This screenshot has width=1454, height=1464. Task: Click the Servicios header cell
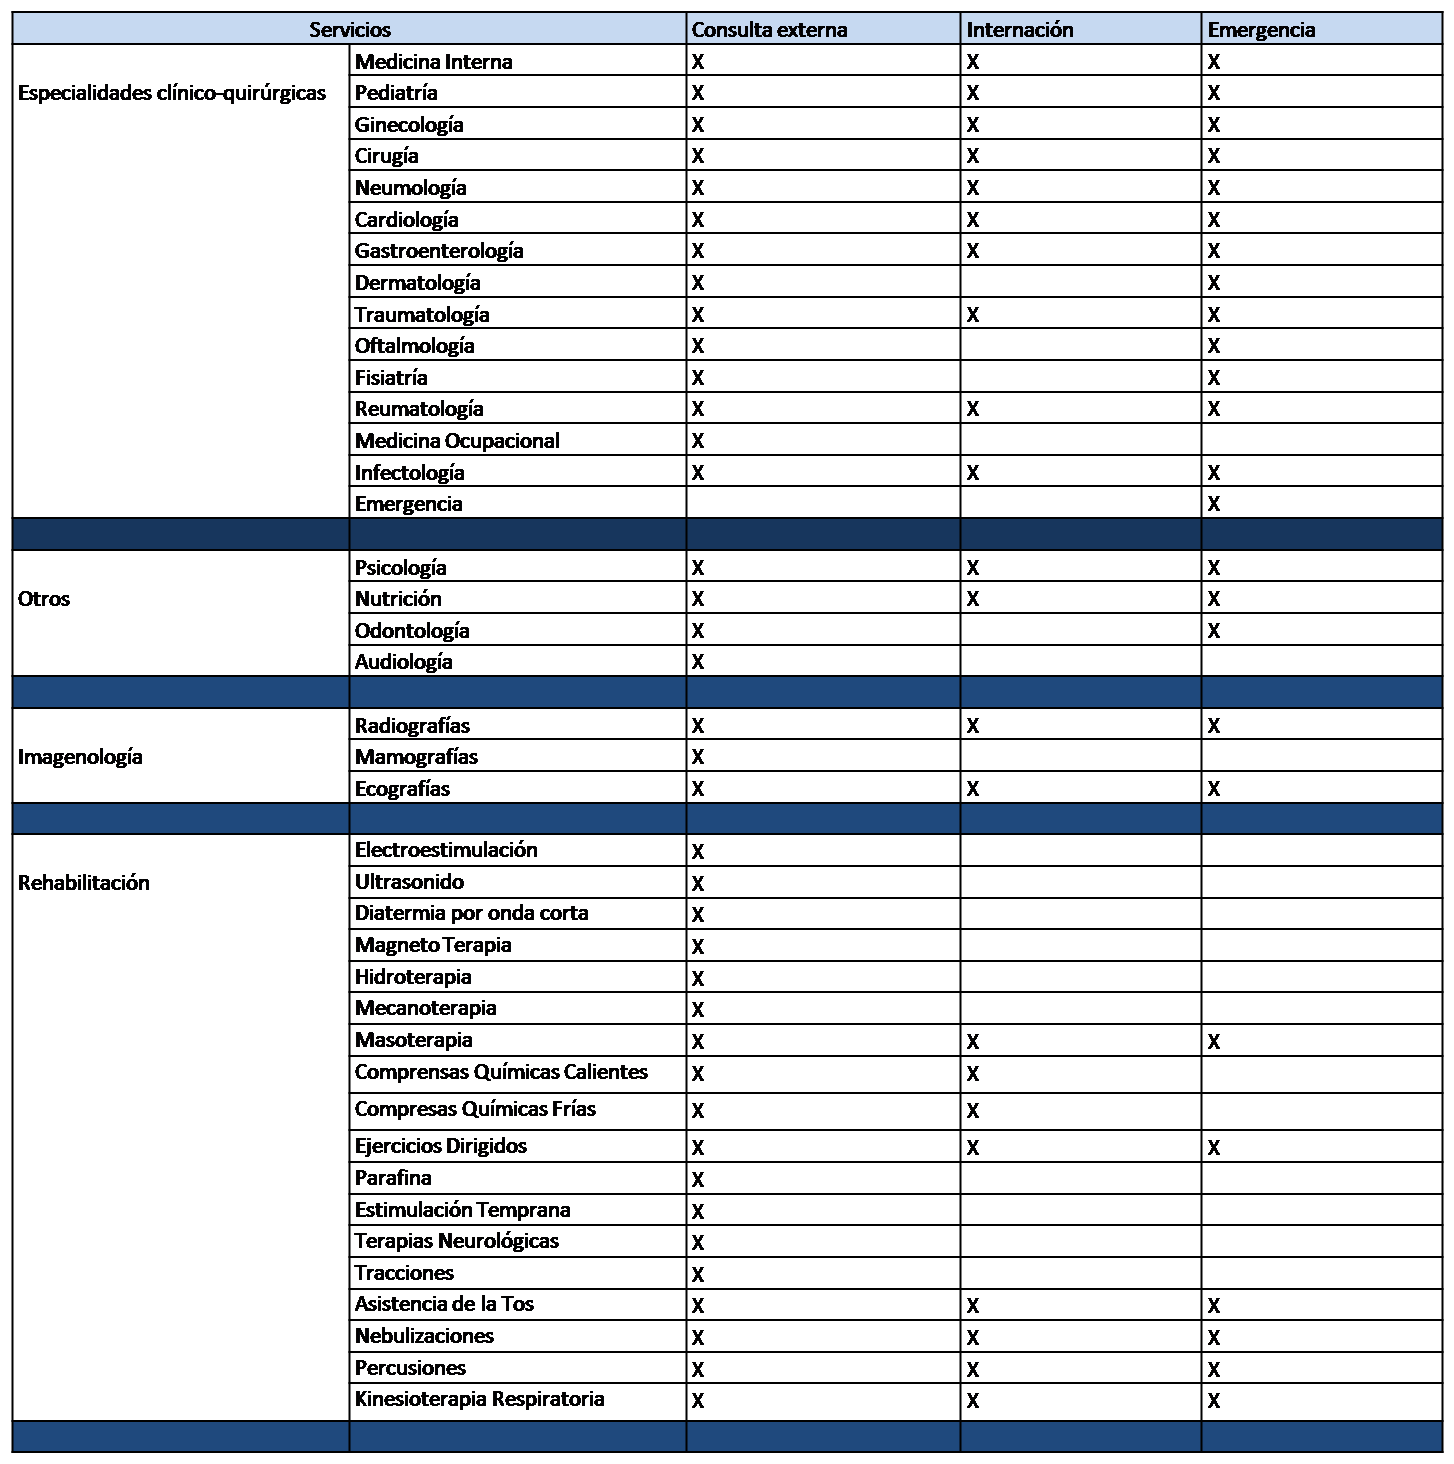349,29
